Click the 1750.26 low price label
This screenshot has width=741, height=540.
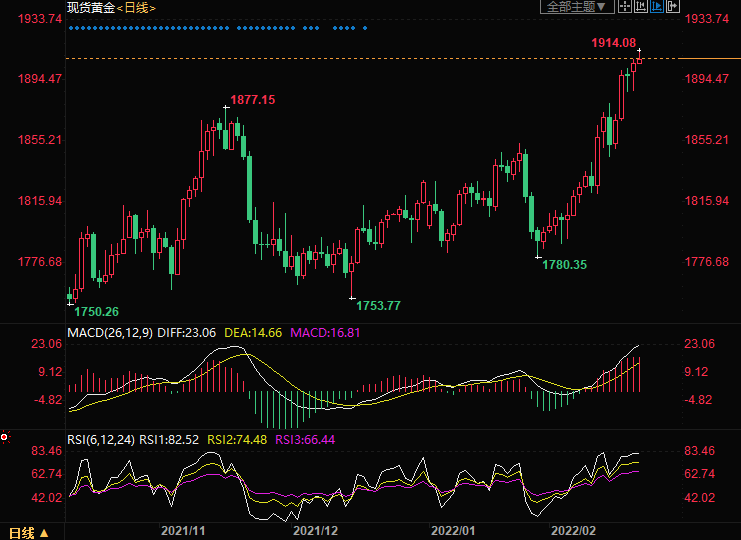(x=96, y=312)
